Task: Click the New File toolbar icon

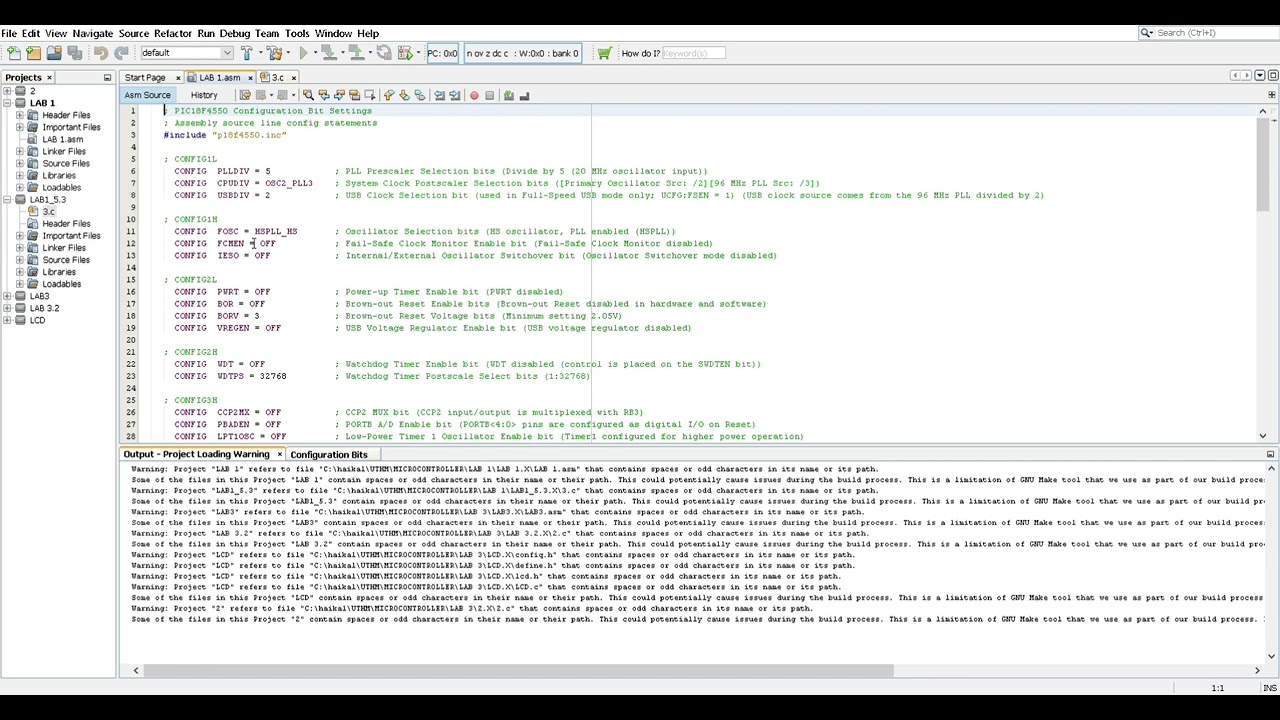Action: coord(14,53)
